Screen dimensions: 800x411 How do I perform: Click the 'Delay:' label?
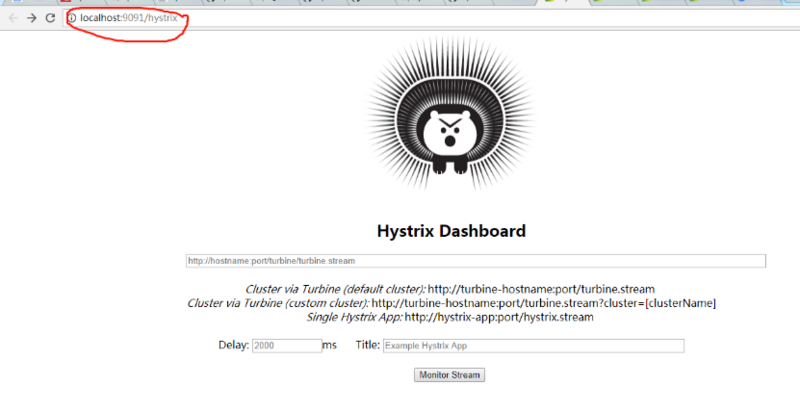click(234, 345)
